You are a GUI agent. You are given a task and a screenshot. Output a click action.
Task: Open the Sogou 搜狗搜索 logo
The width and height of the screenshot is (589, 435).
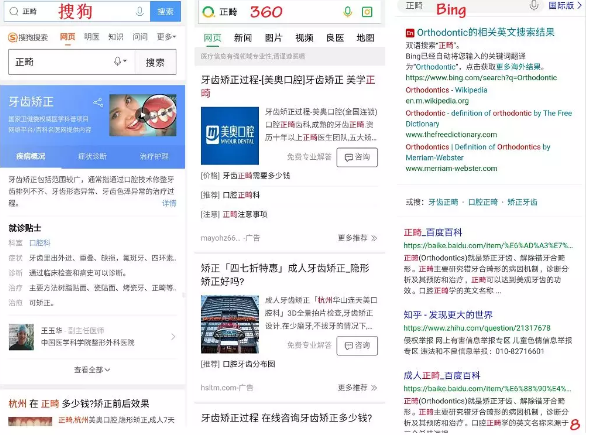28,37
